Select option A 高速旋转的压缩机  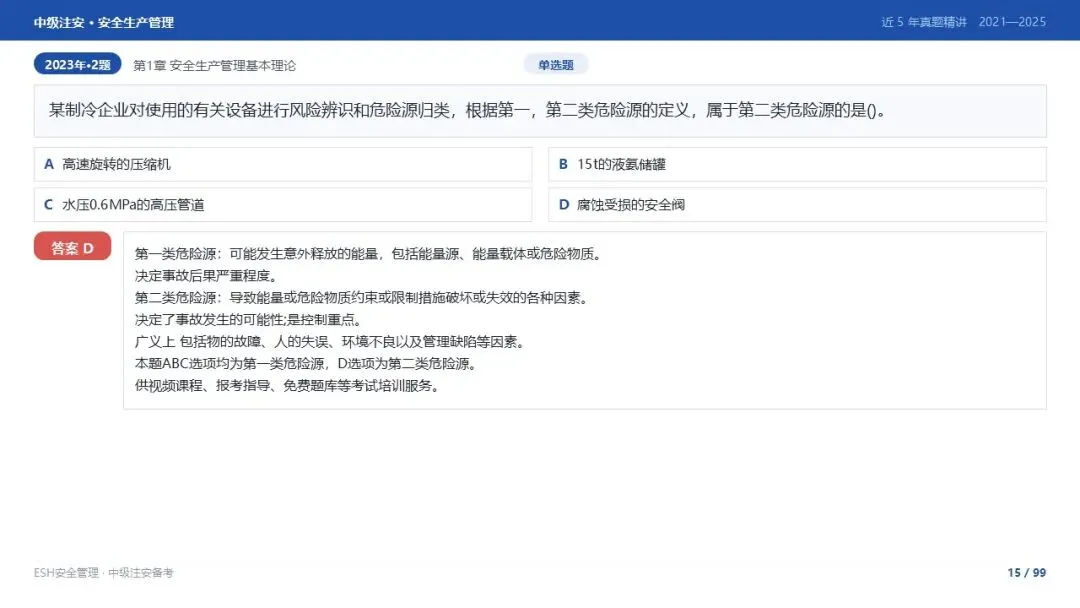click(x=282, y=165)
